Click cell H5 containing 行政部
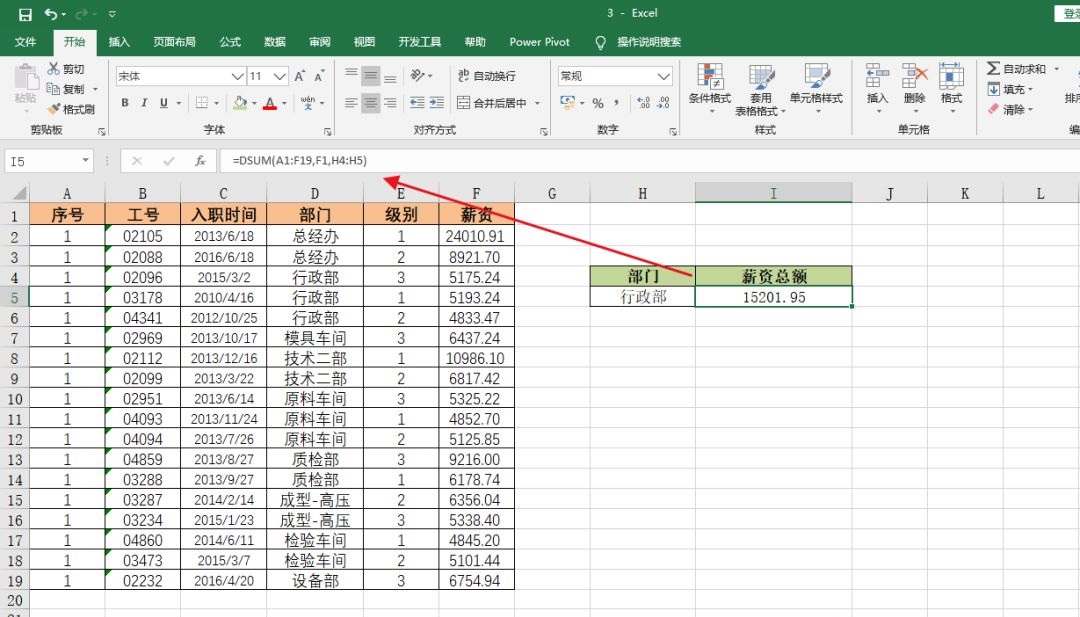The image size is (1080, 617). click(x=643, y=297)
